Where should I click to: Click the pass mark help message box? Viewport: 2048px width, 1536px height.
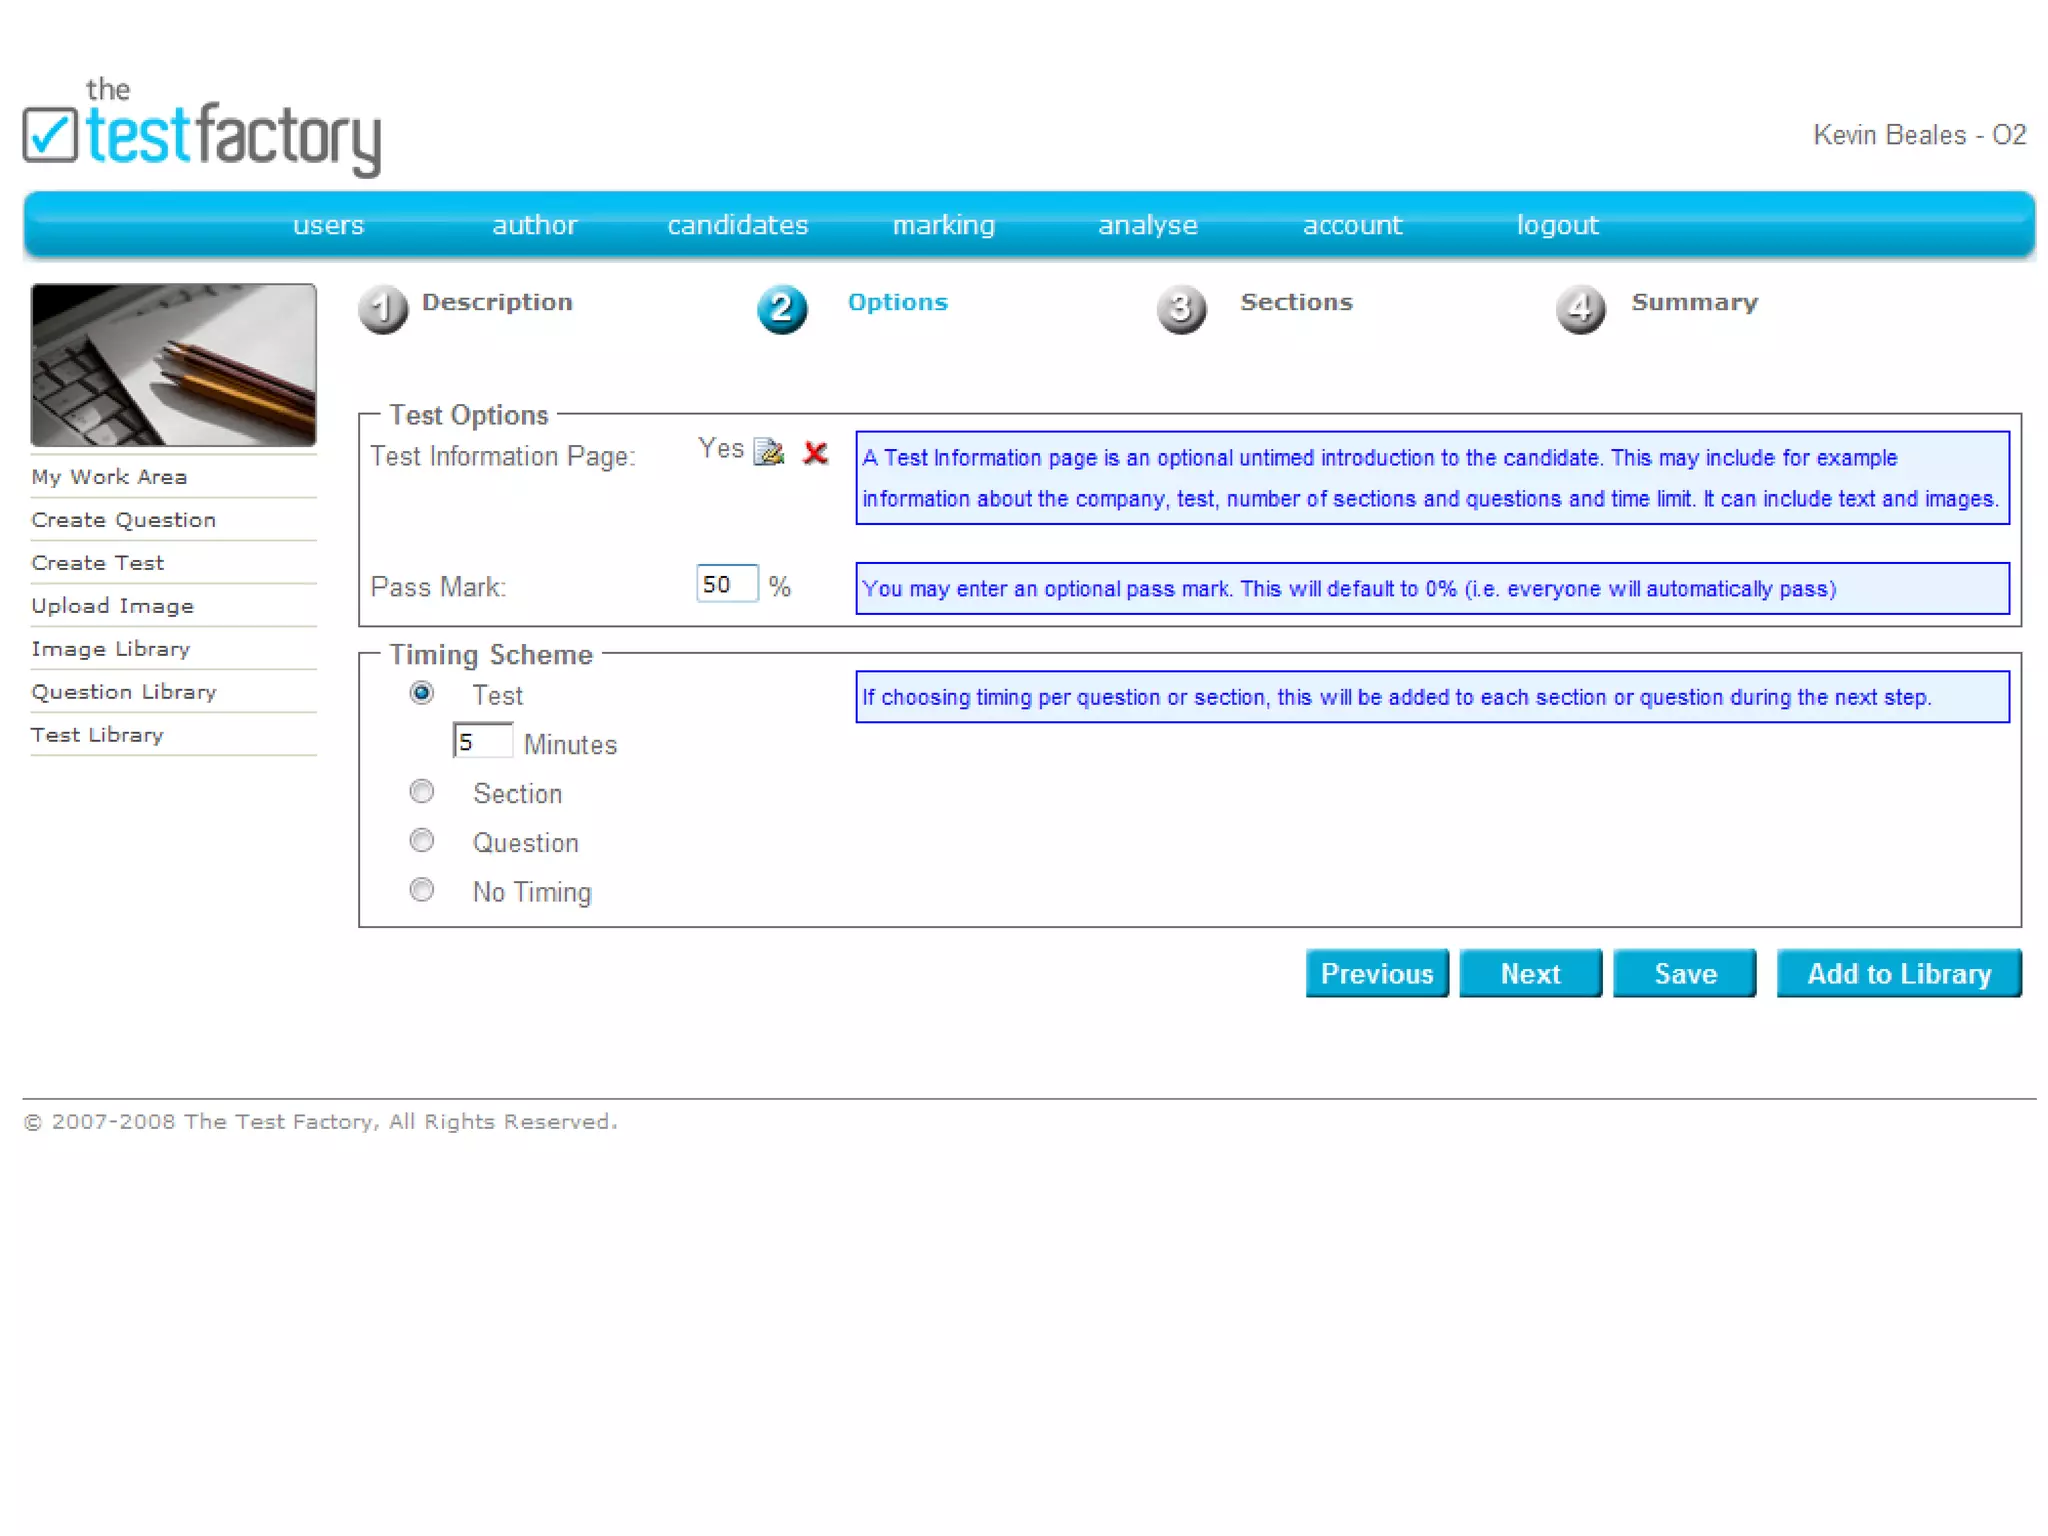tap(1432, 588)
